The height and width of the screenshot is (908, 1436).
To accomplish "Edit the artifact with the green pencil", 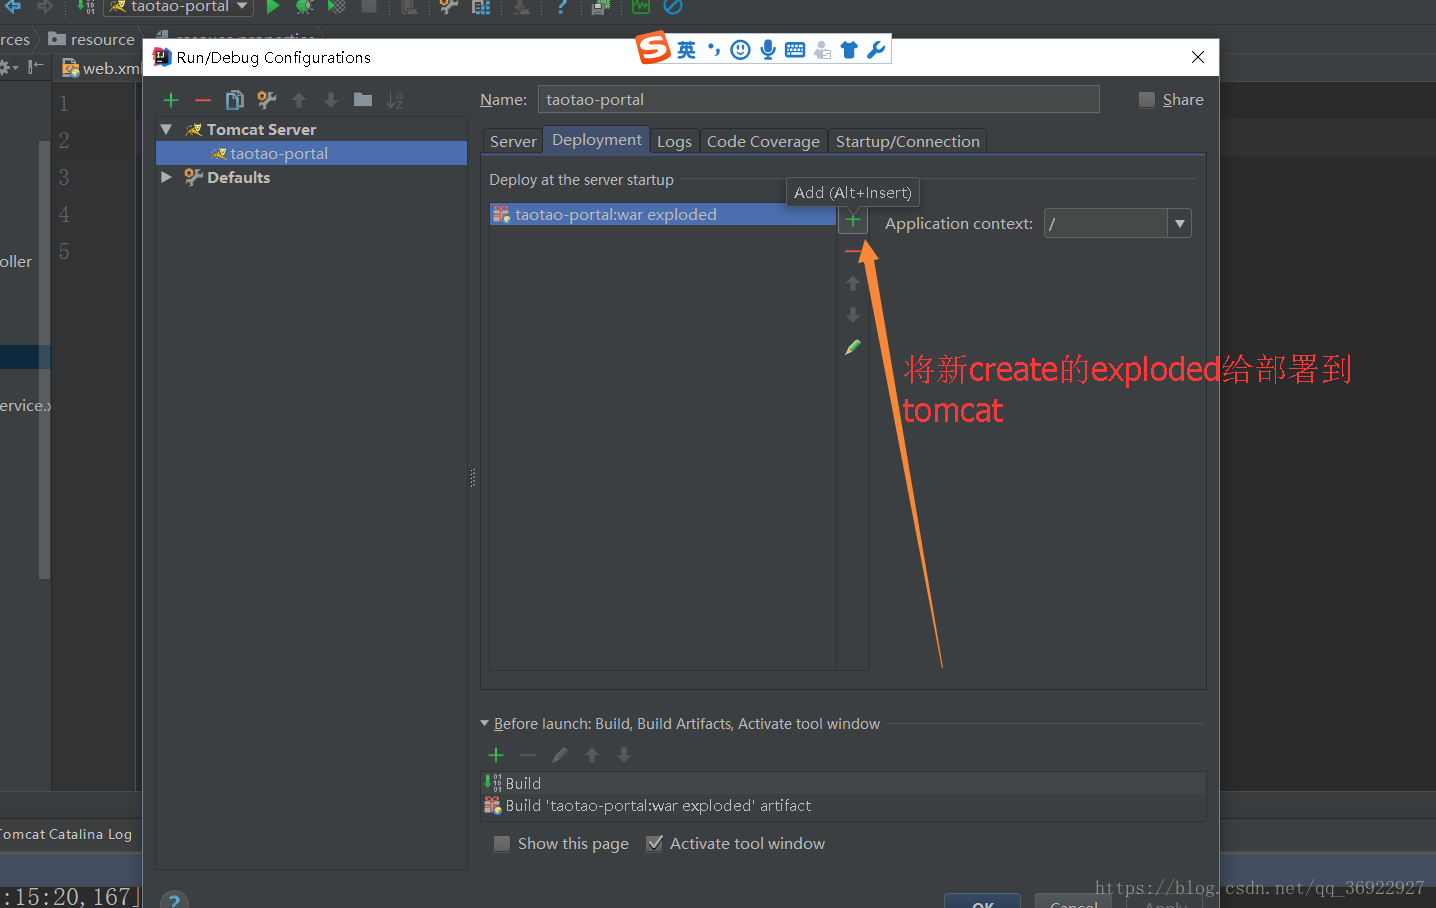I will click(x=853, y=347).
